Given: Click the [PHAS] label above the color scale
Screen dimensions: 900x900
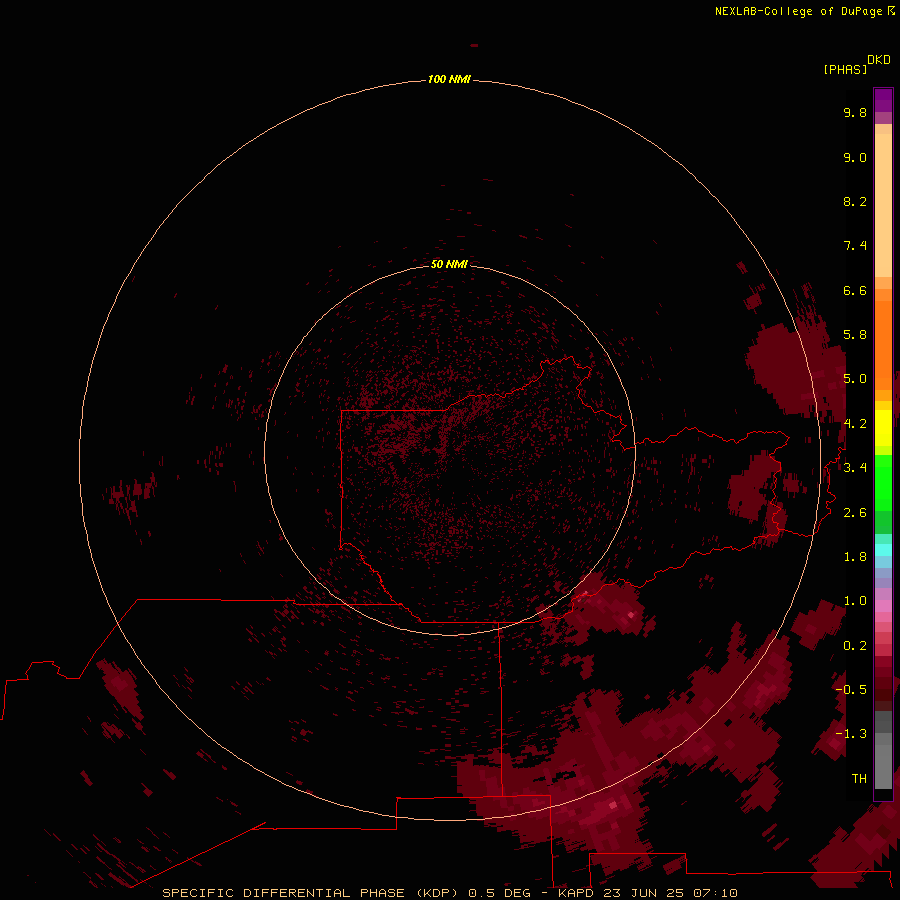Looking at the screenshot, I should point(845,69).
